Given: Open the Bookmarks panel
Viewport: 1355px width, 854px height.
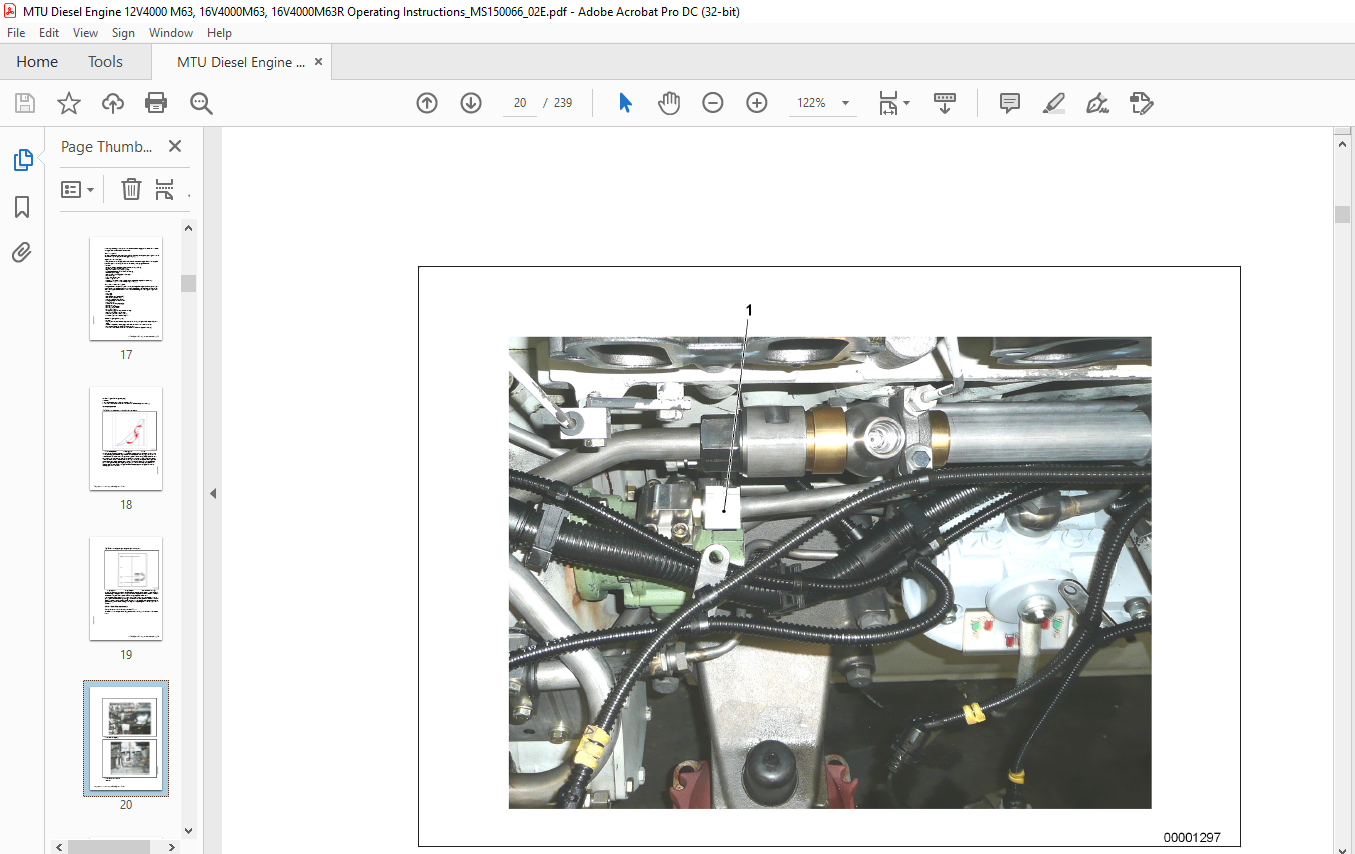Looking at the screenshot, I should coord(22,207).
